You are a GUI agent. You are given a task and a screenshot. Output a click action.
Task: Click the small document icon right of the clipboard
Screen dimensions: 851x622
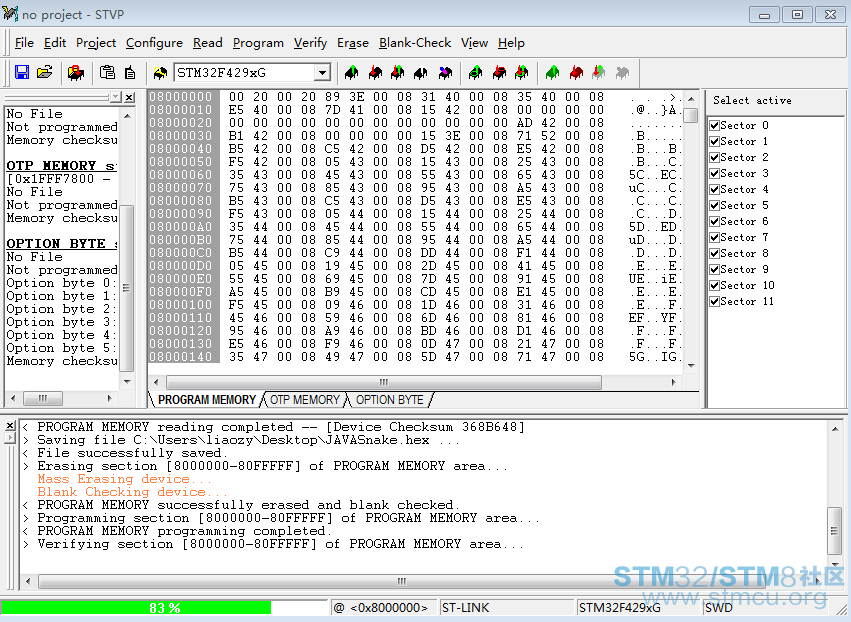pyautogui.click(x=130, y=72)
